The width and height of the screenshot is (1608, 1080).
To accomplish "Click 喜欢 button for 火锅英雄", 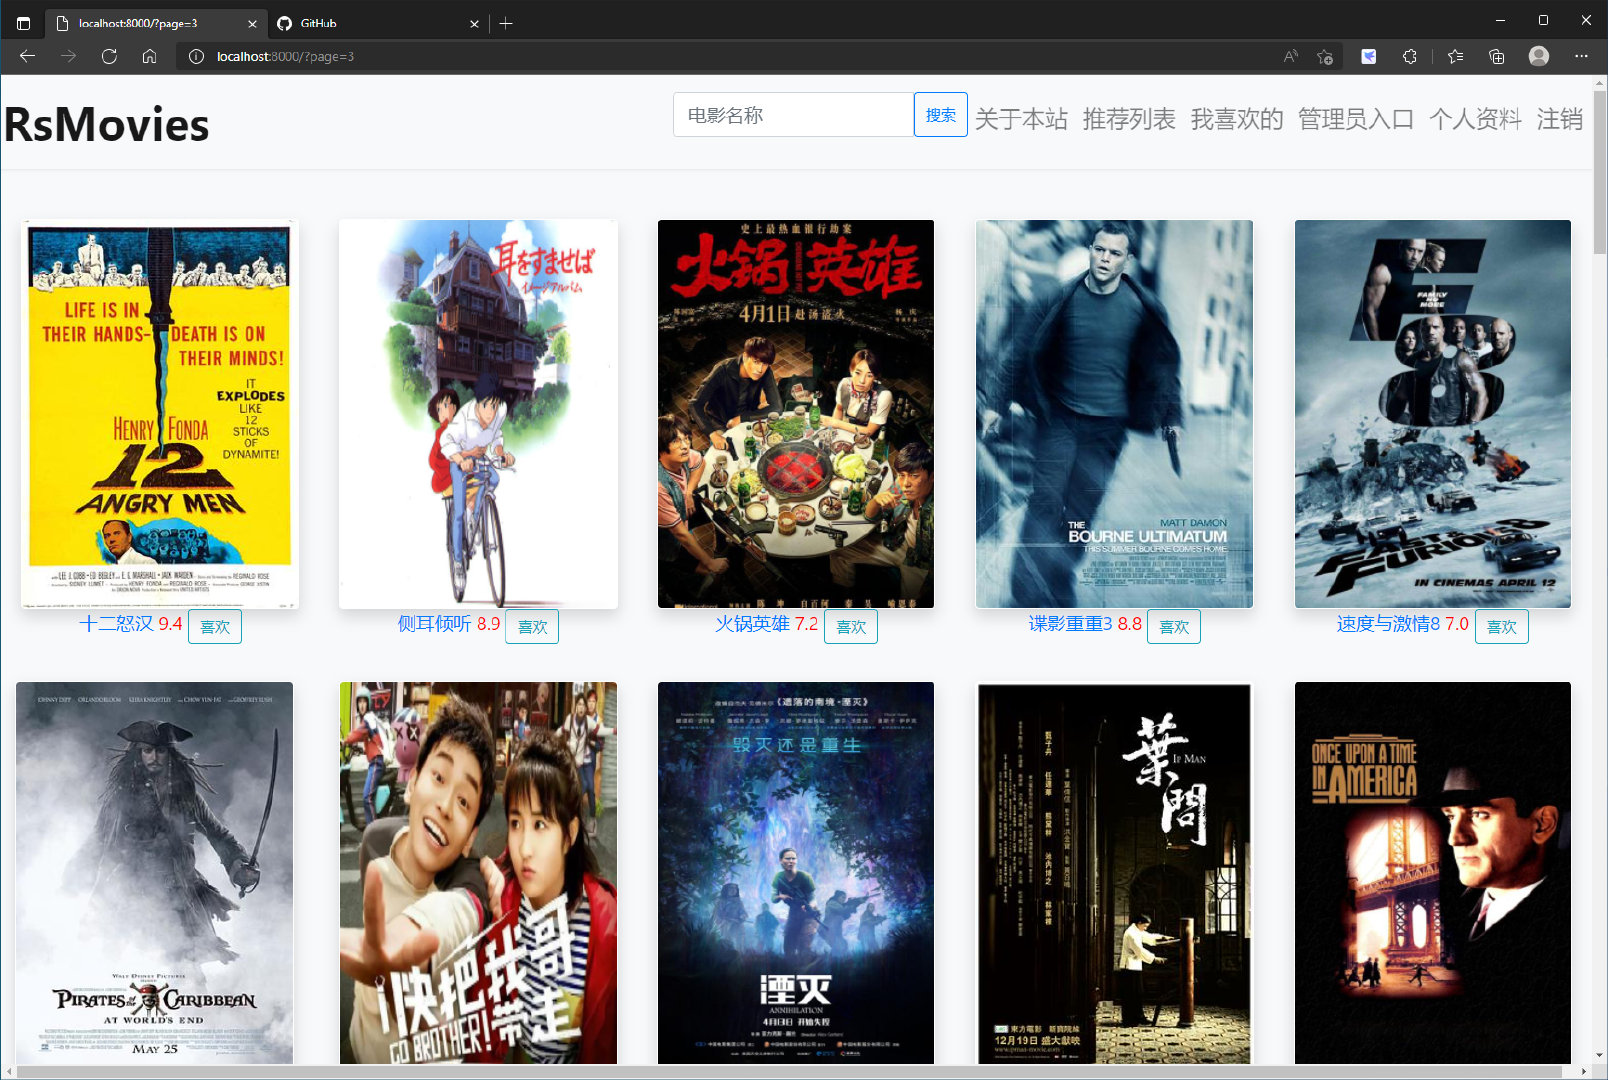I will pyautogui.click(x=851, y=627).
